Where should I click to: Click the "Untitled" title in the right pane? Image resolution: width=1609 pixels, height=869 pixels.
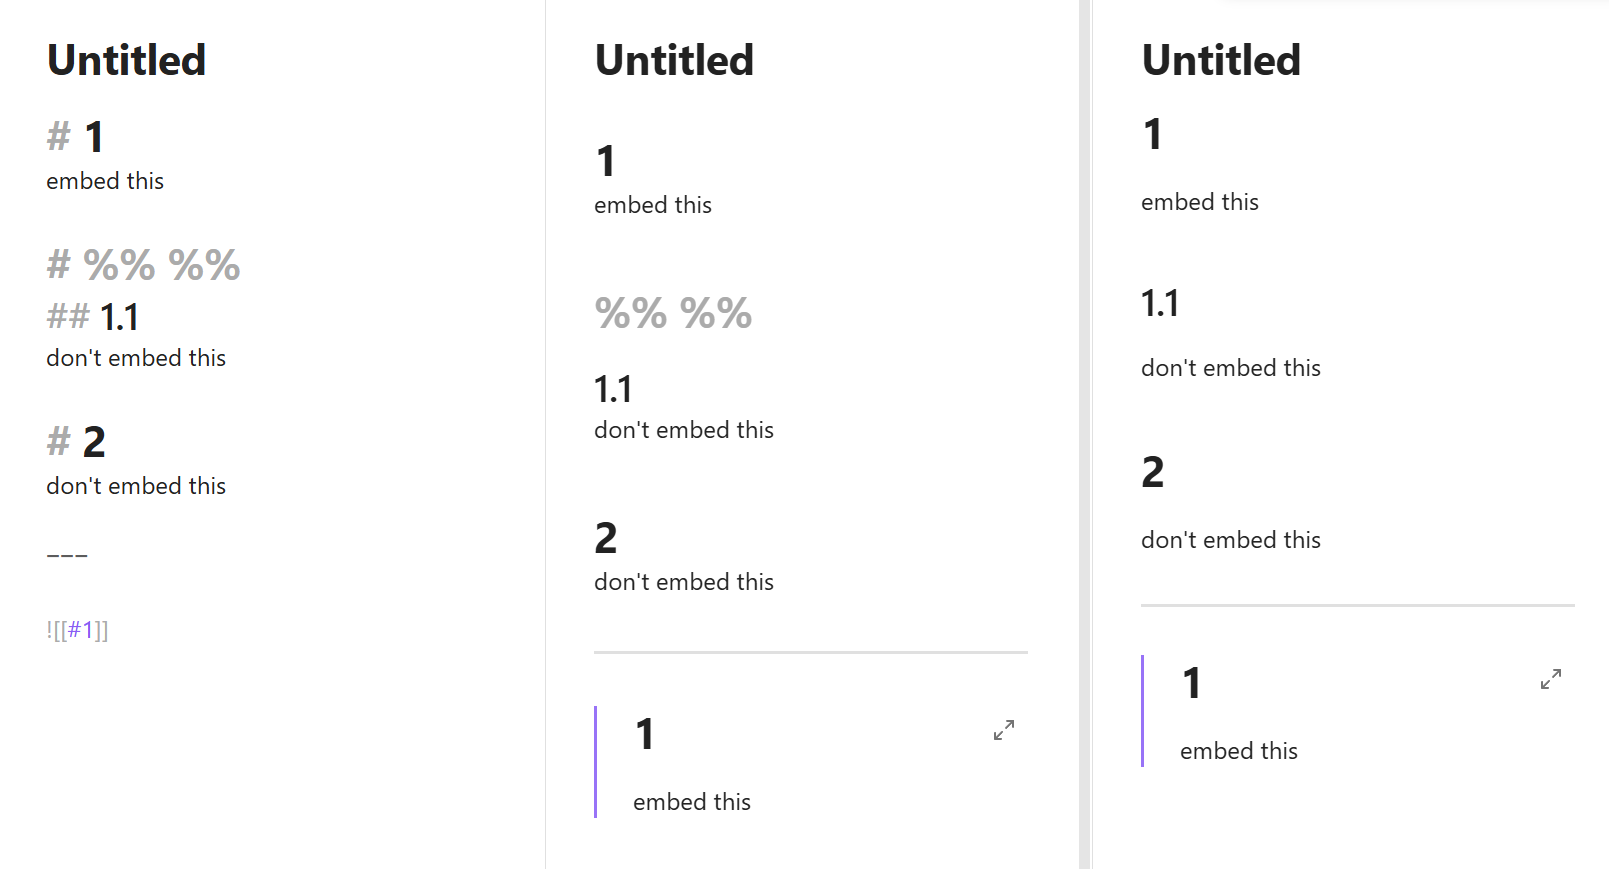pos(1221,60)
